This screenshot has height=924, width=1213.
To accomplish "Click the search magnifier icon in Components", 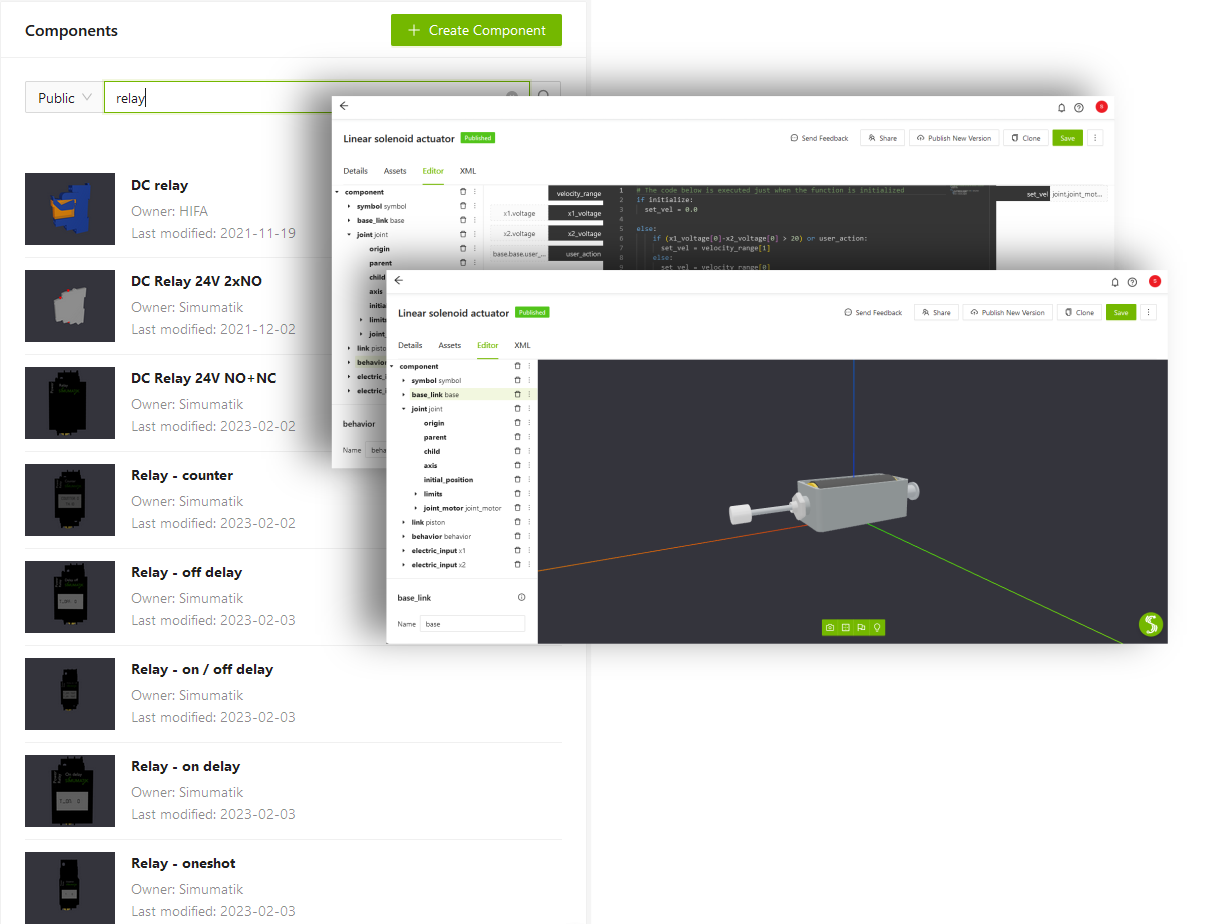I will point(545,97).
